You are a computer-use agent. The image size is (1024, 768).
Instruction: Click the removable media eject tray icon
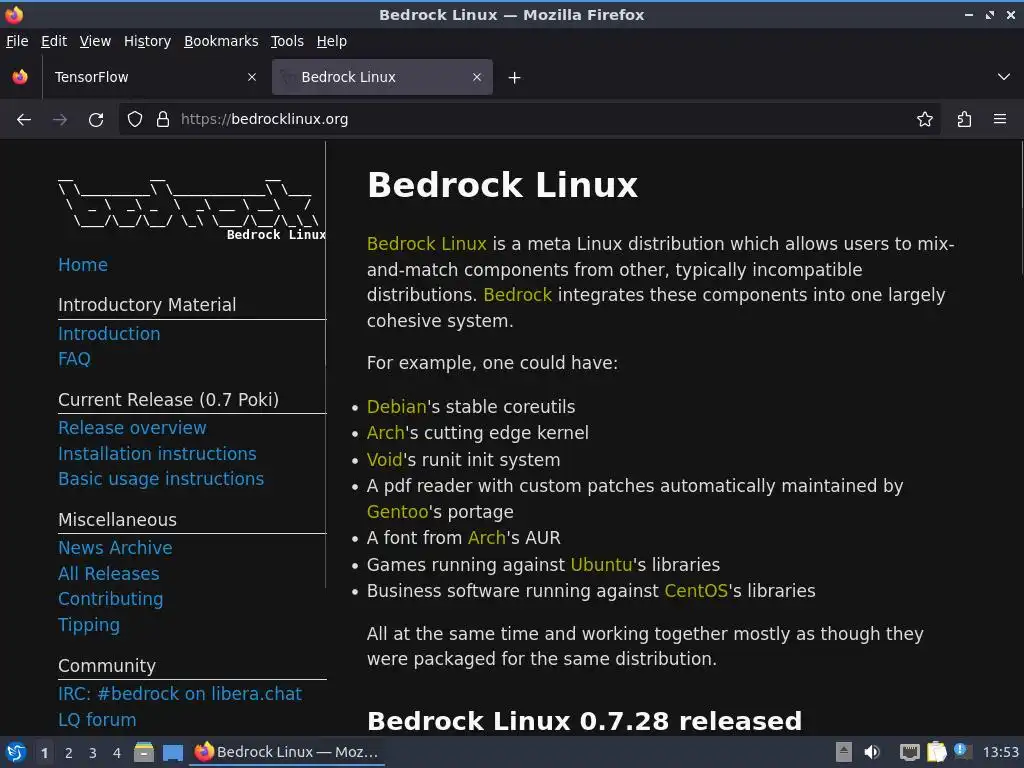pos(844,752)
